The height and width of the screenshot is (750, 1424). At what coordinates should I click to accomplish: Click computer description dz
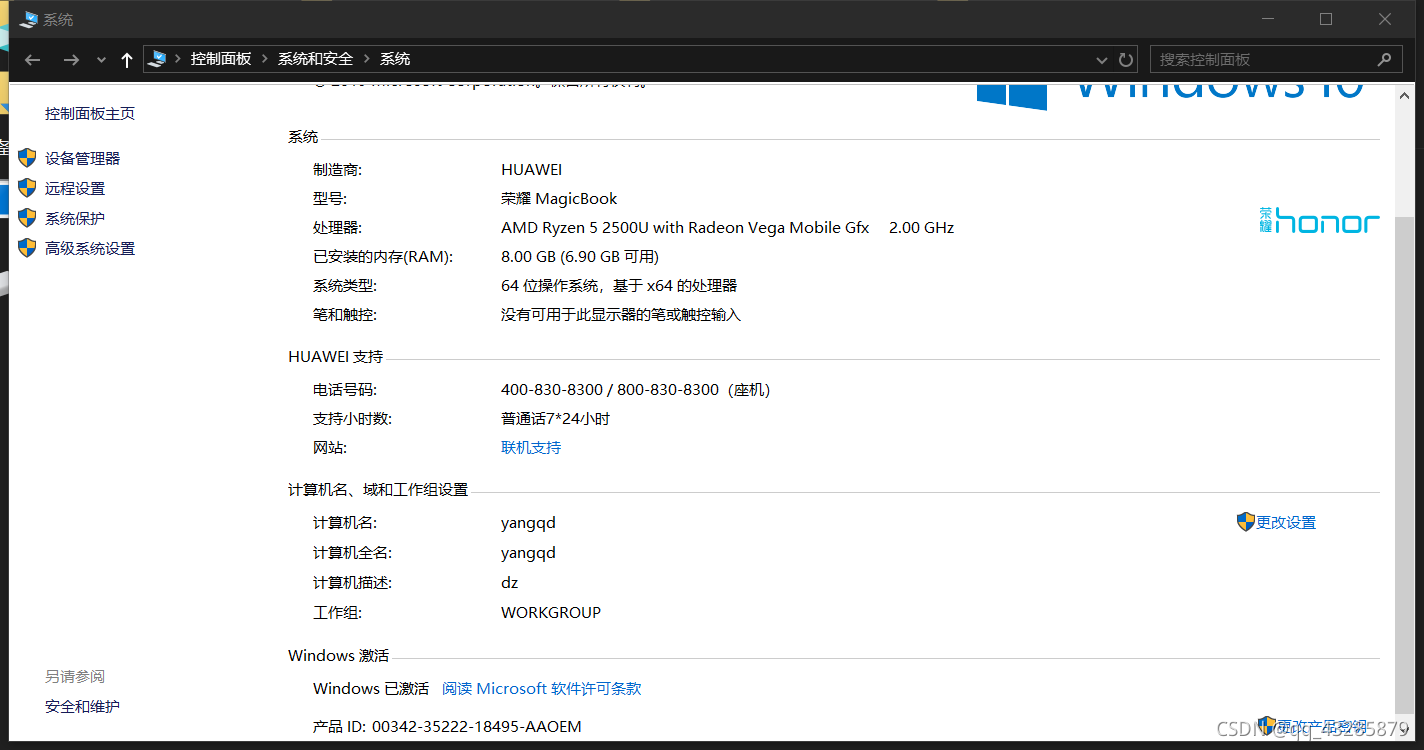(x=510, y=582)
